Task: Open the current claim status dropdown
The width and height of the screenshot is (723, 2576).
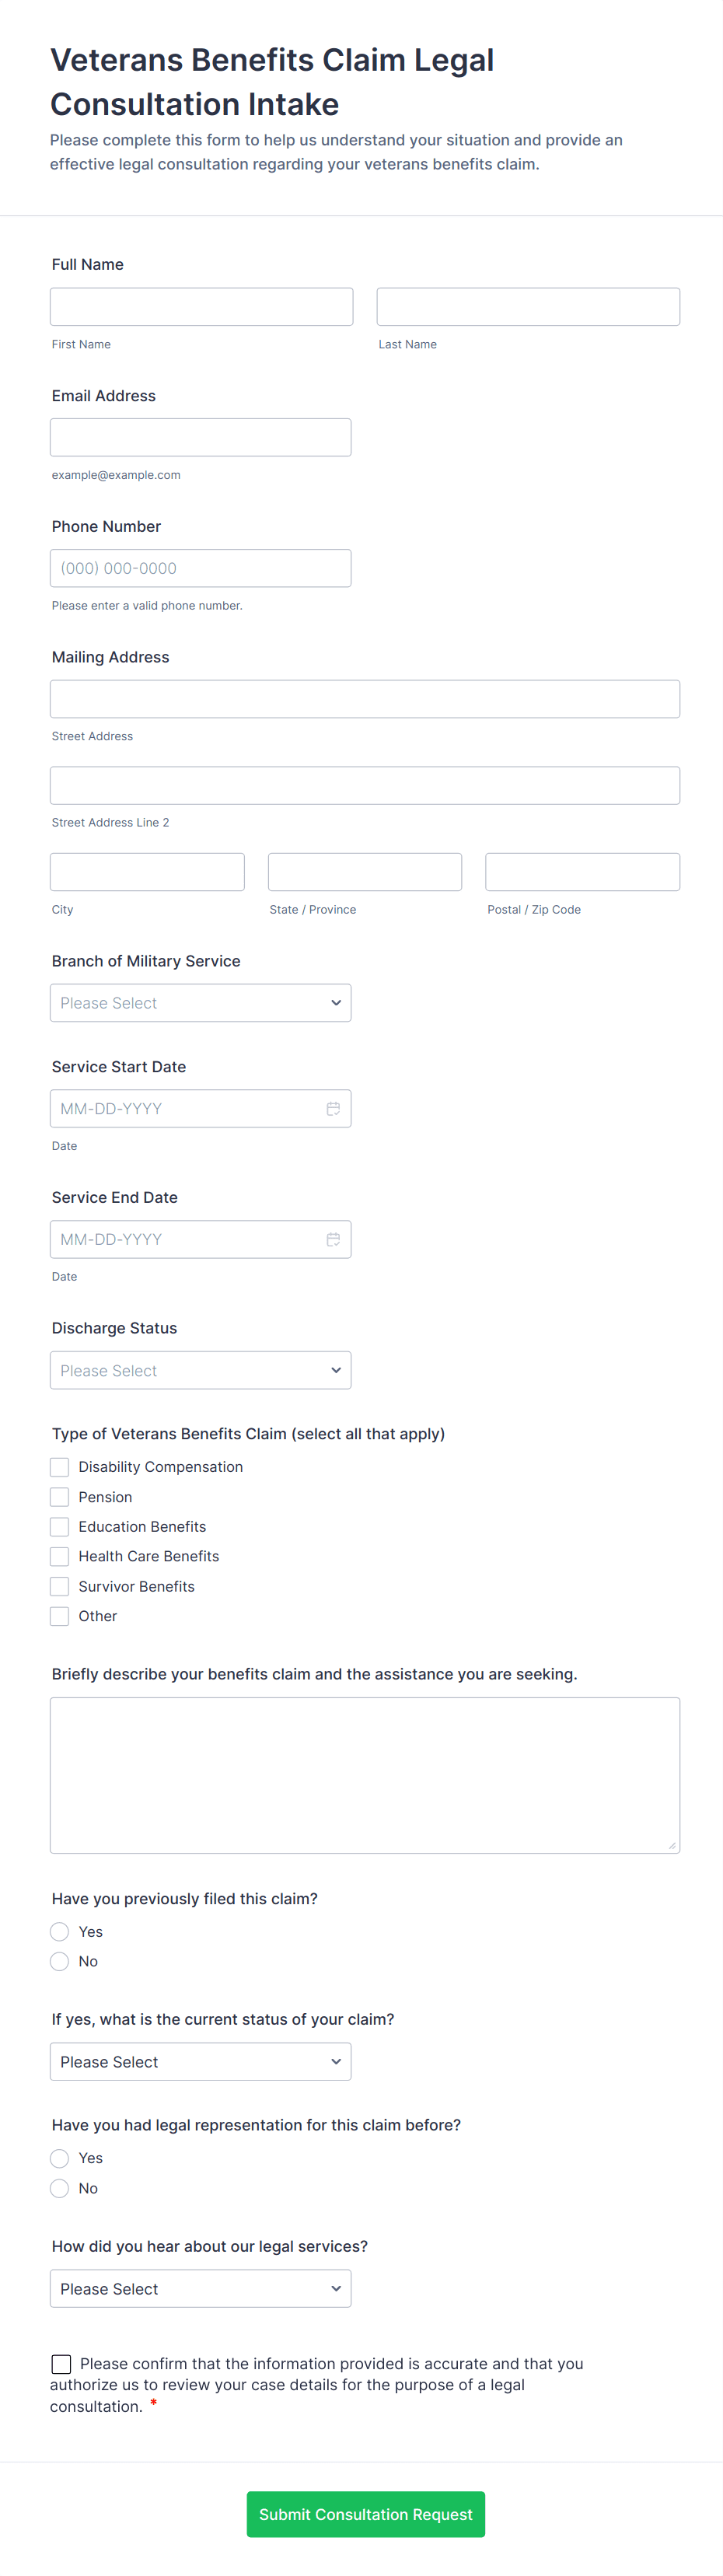Action: click(x=200, y=2061)
